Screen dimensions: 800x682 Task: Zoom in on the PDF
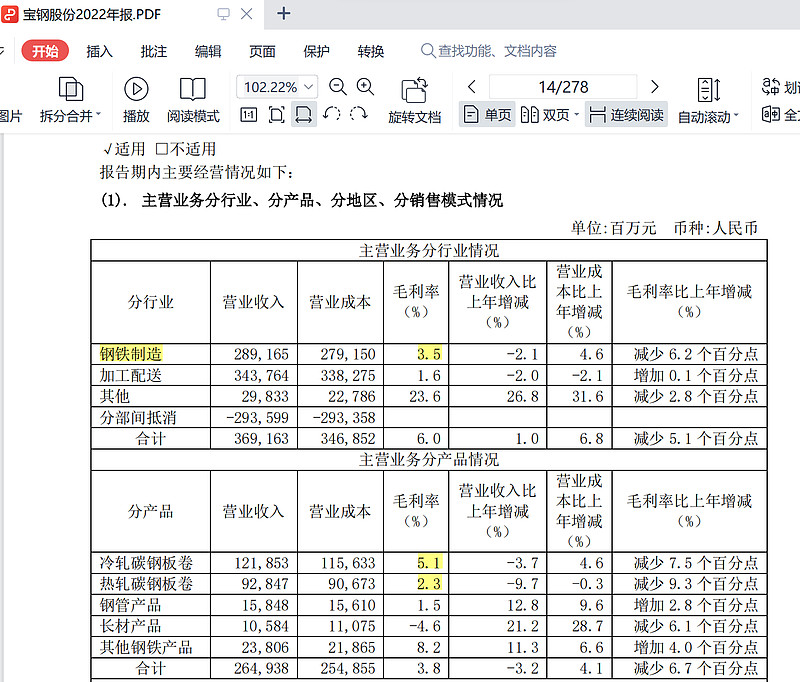point(363,87)
